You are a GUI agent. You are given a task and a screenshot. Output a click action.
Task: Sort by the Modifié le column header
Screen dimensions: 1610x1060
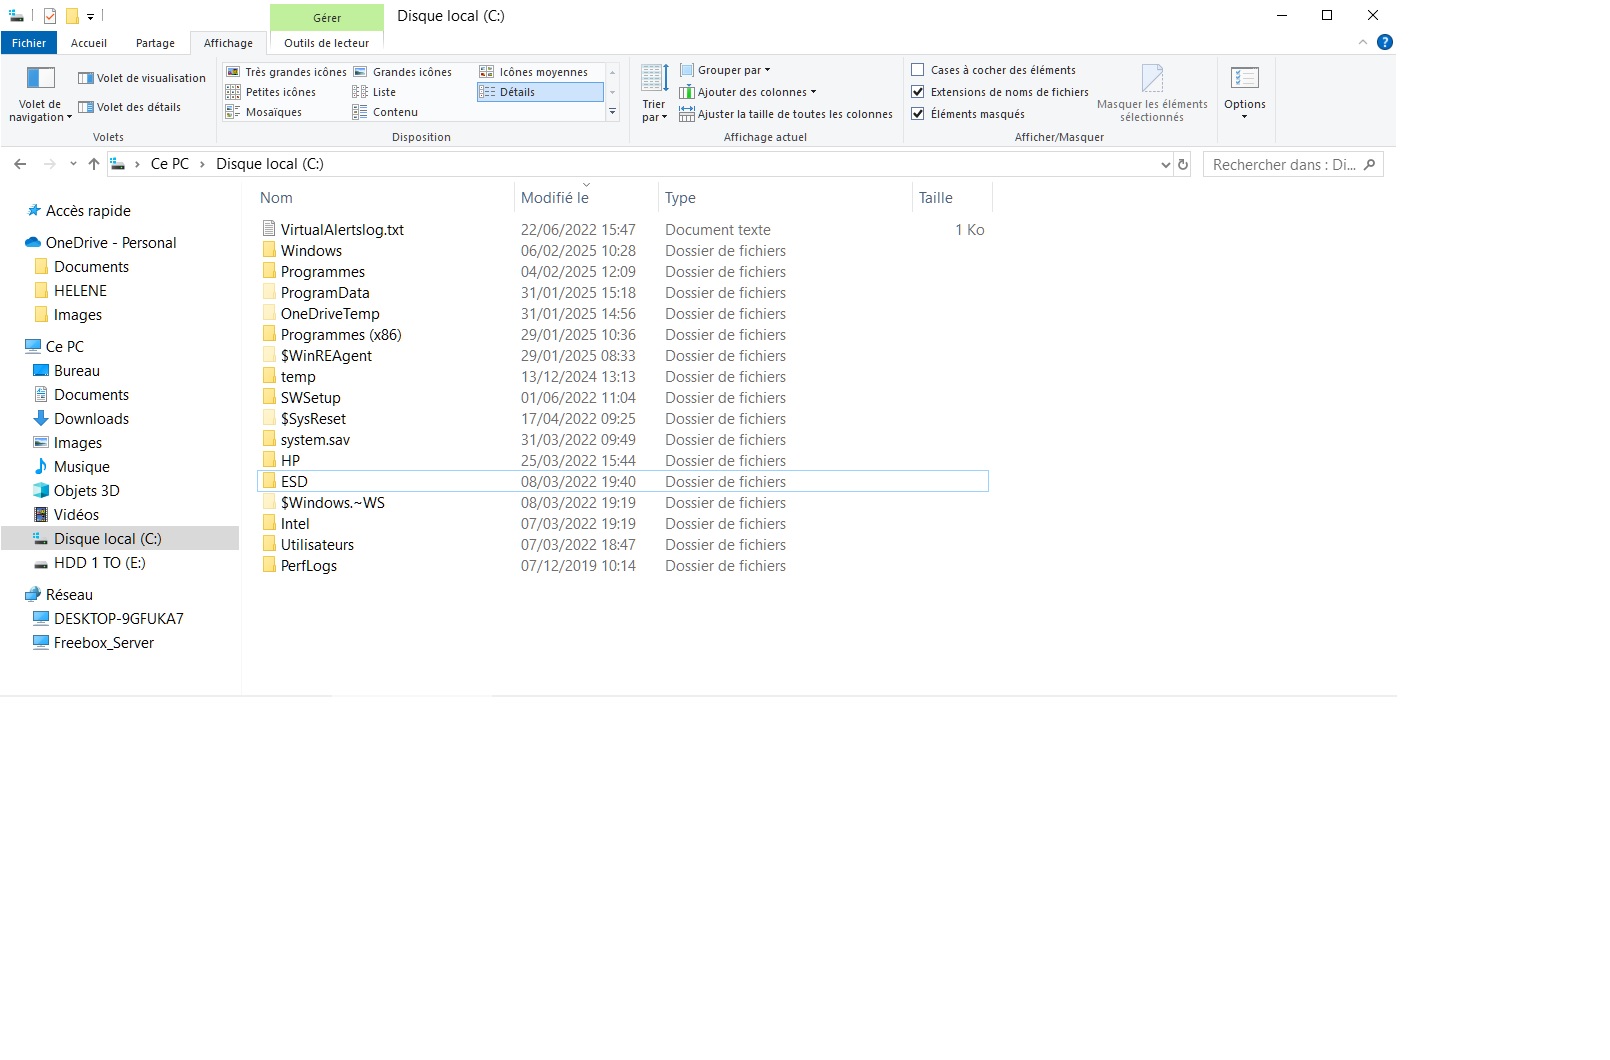[587, 198]
